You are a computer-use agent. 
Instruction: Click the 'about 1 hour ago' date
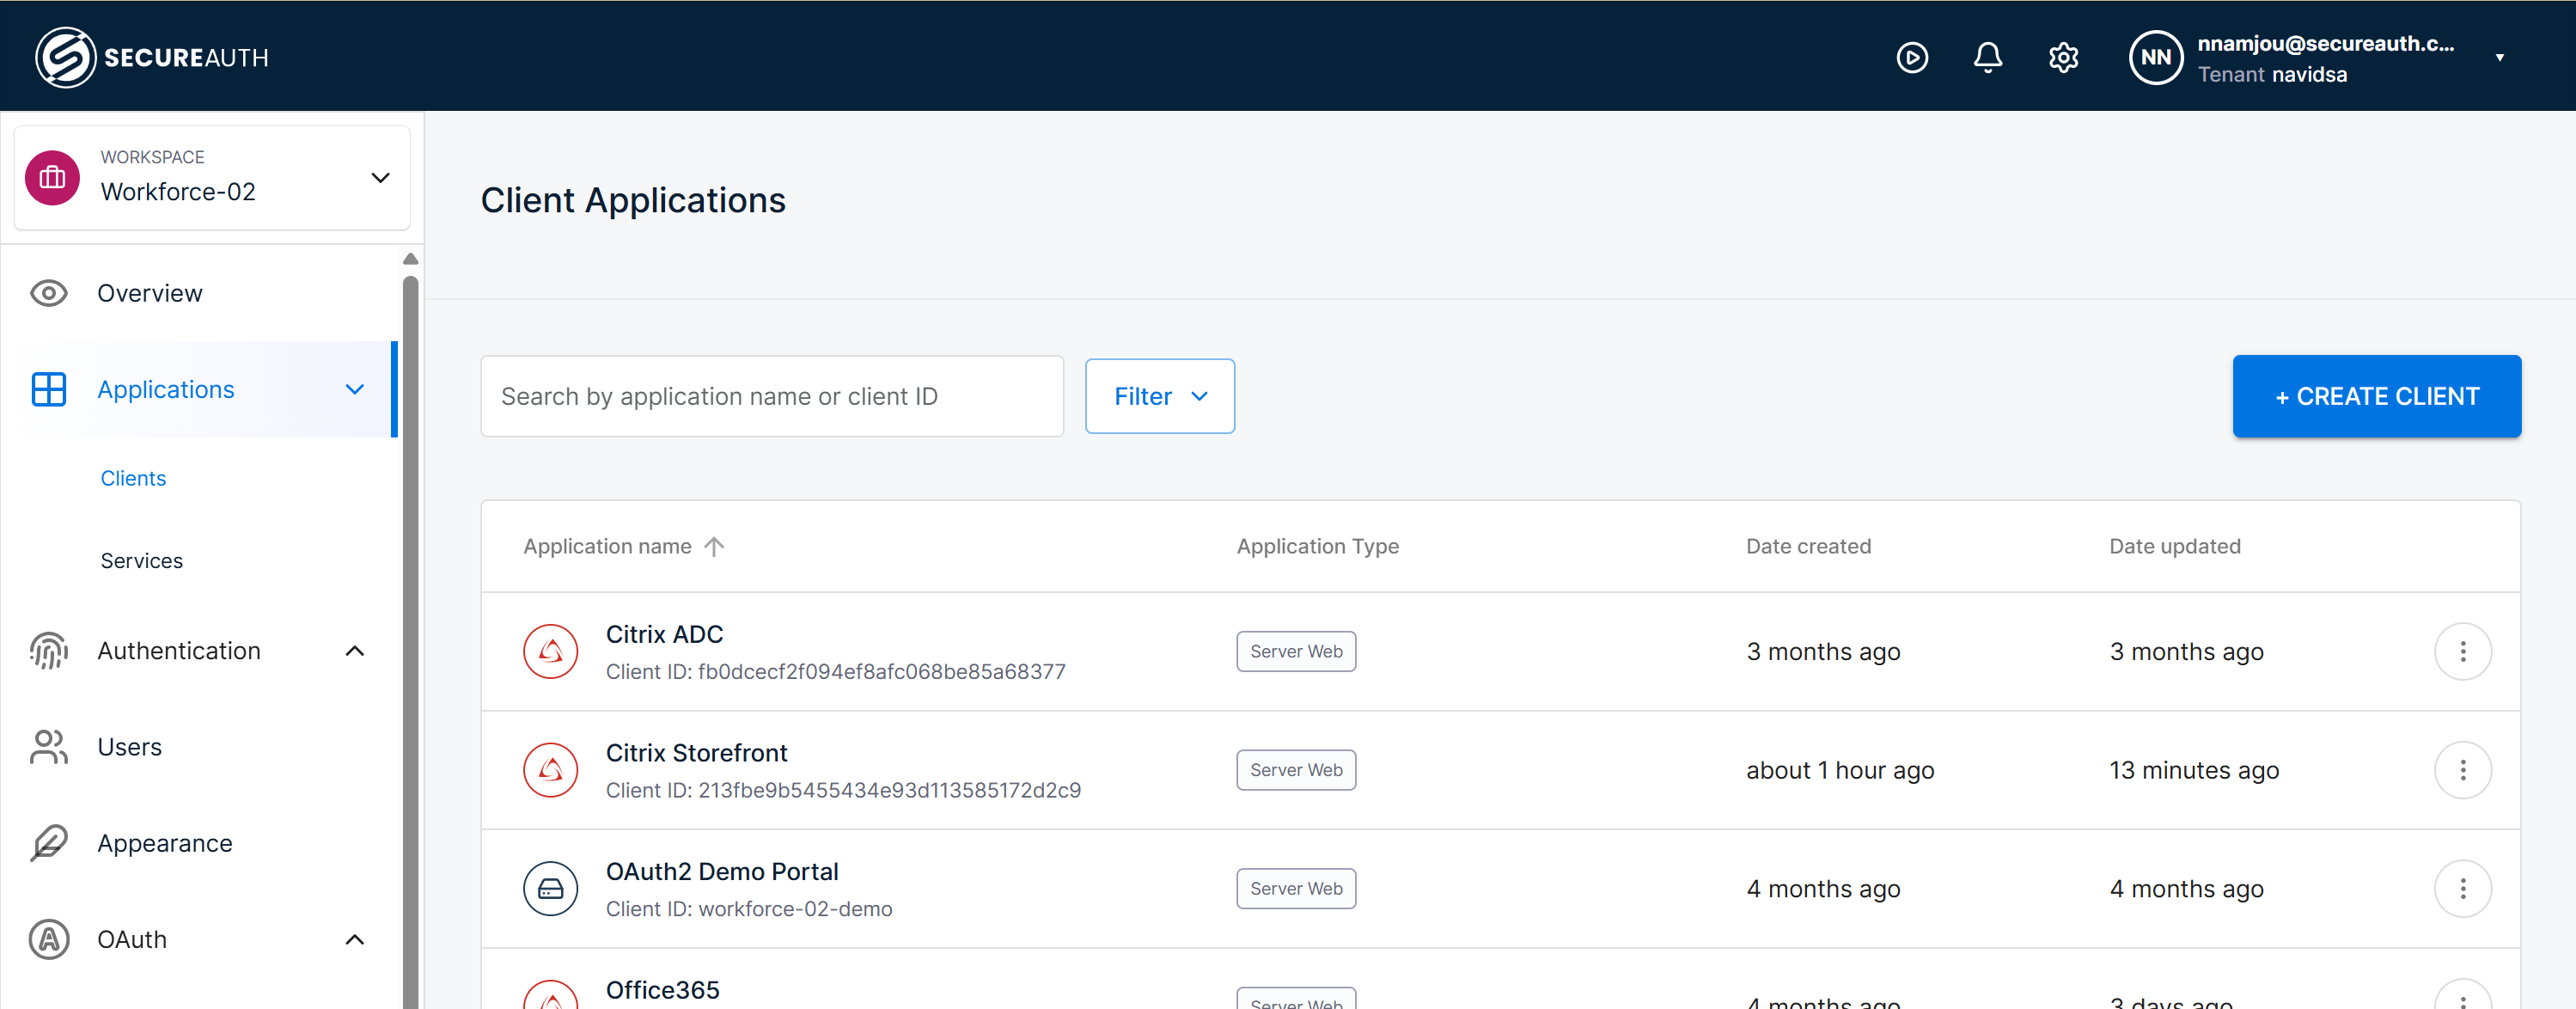pyautogui.click(x=1839, y=770)
